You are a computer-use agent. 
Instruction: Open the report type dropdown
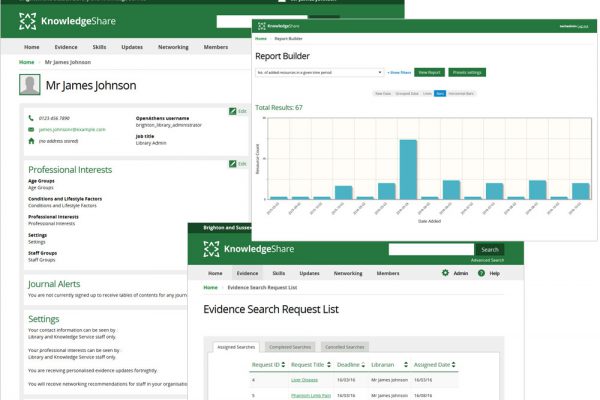[x=319, y=72]
